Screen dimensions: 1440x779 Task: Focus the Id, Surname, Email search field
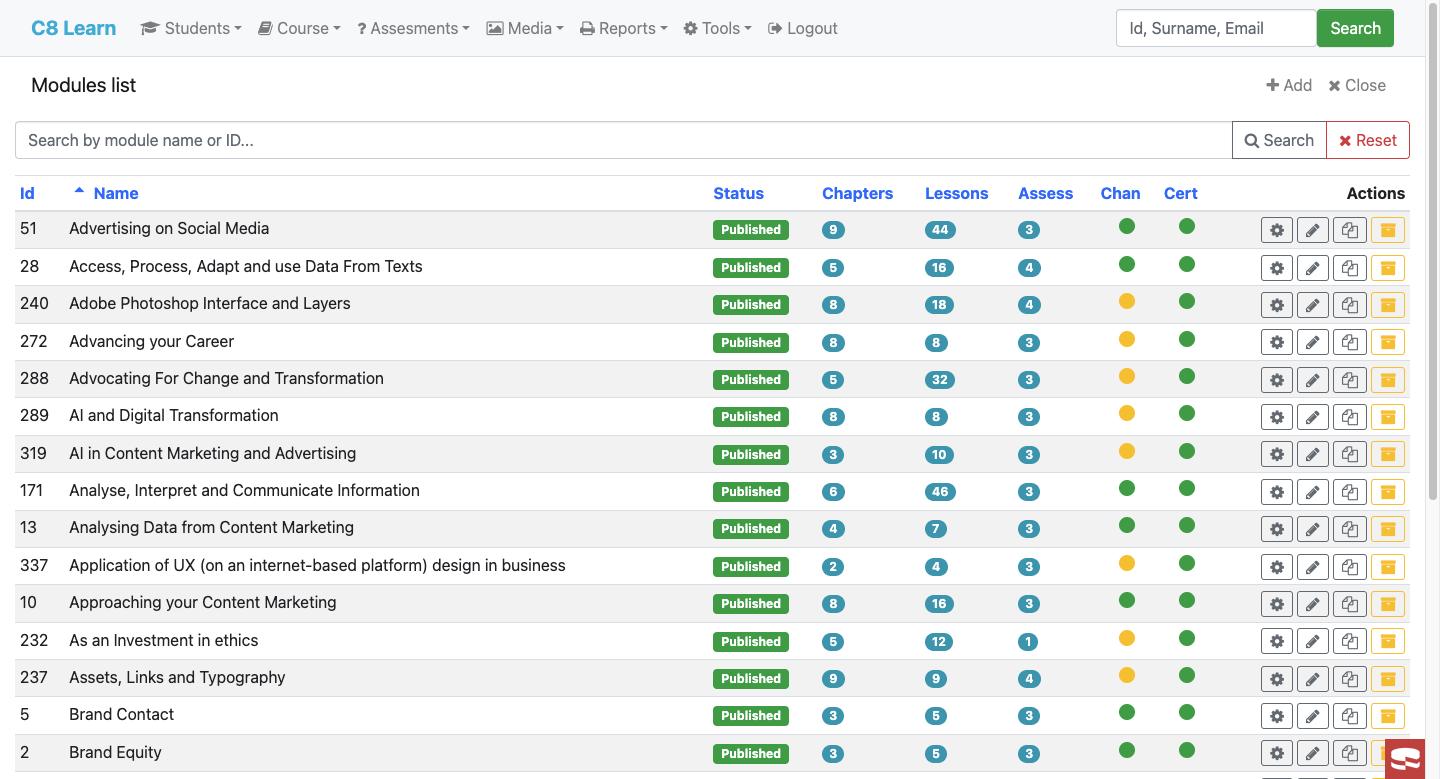pos(1216,28)
